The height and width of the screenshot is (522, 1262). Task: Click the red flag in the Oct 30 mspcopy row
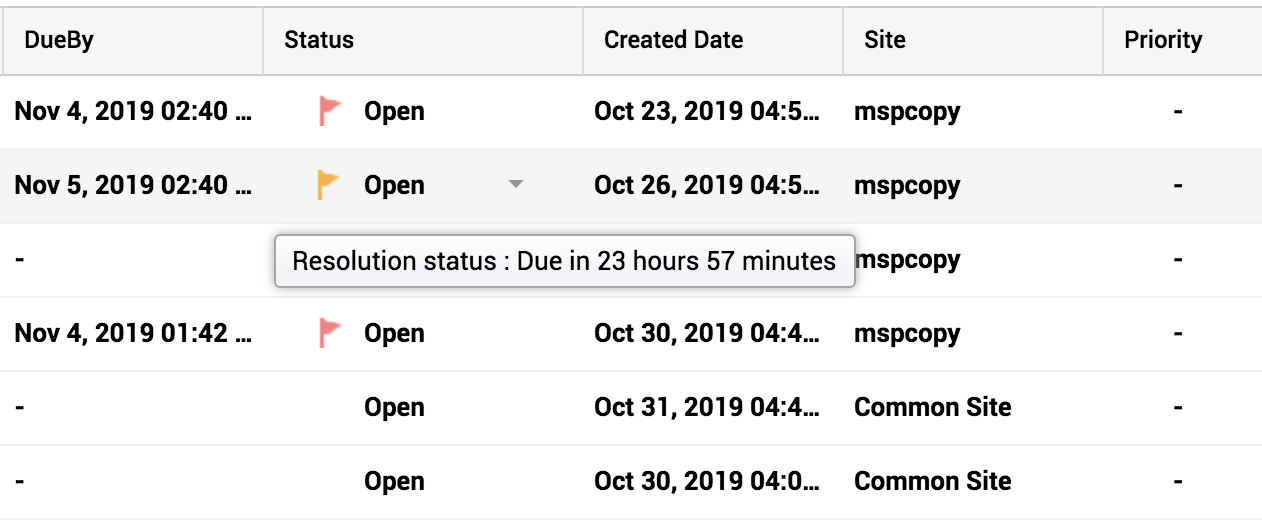pyautogui.click(x=330, y=333)
